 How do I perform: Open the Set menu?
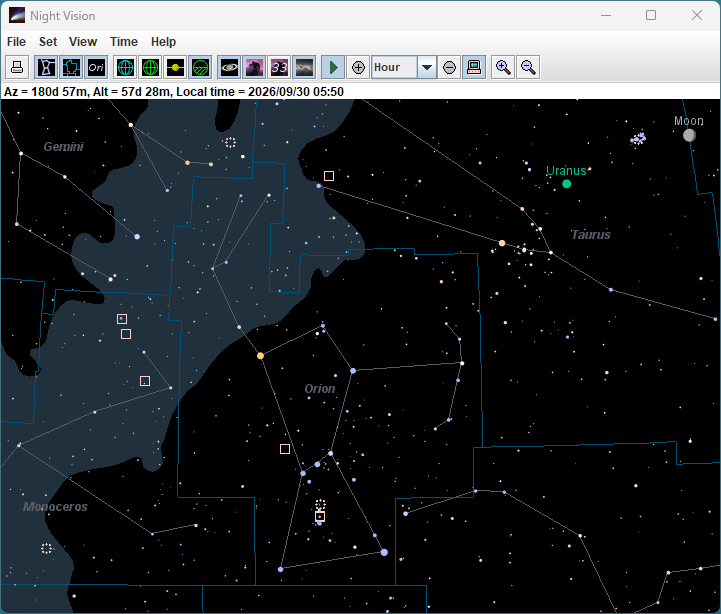pos(48,42)
